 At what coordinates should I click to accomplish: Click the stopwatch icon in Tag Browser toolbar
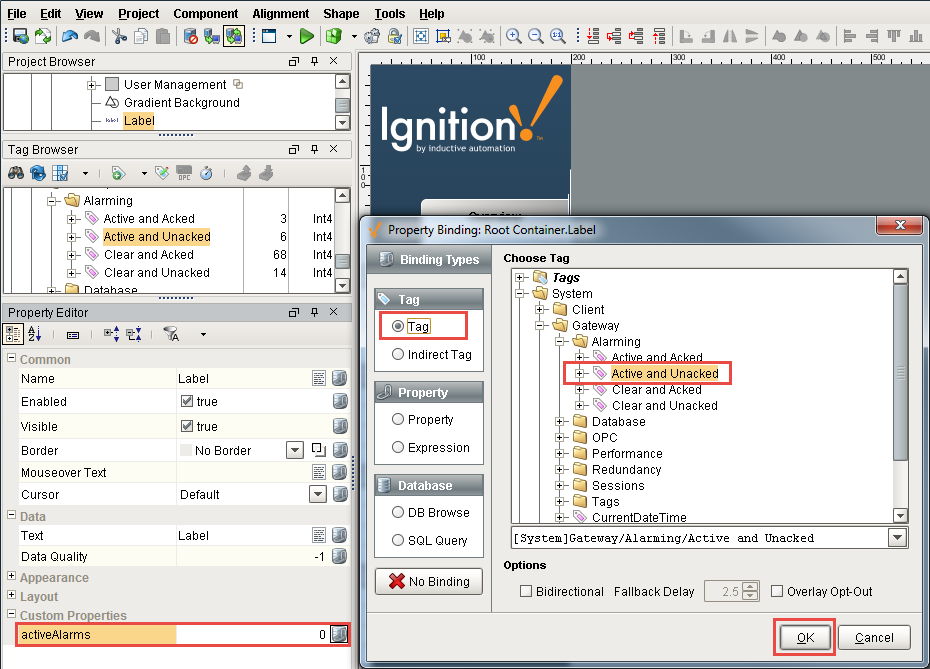206,173
